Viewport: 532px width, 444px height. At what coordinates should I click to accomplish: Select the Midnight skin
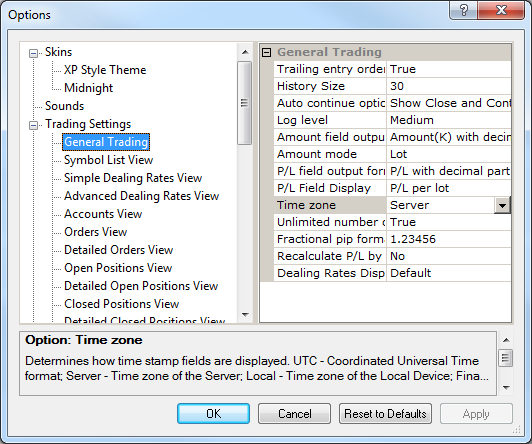pyautogui.click(x=89, y=88)
